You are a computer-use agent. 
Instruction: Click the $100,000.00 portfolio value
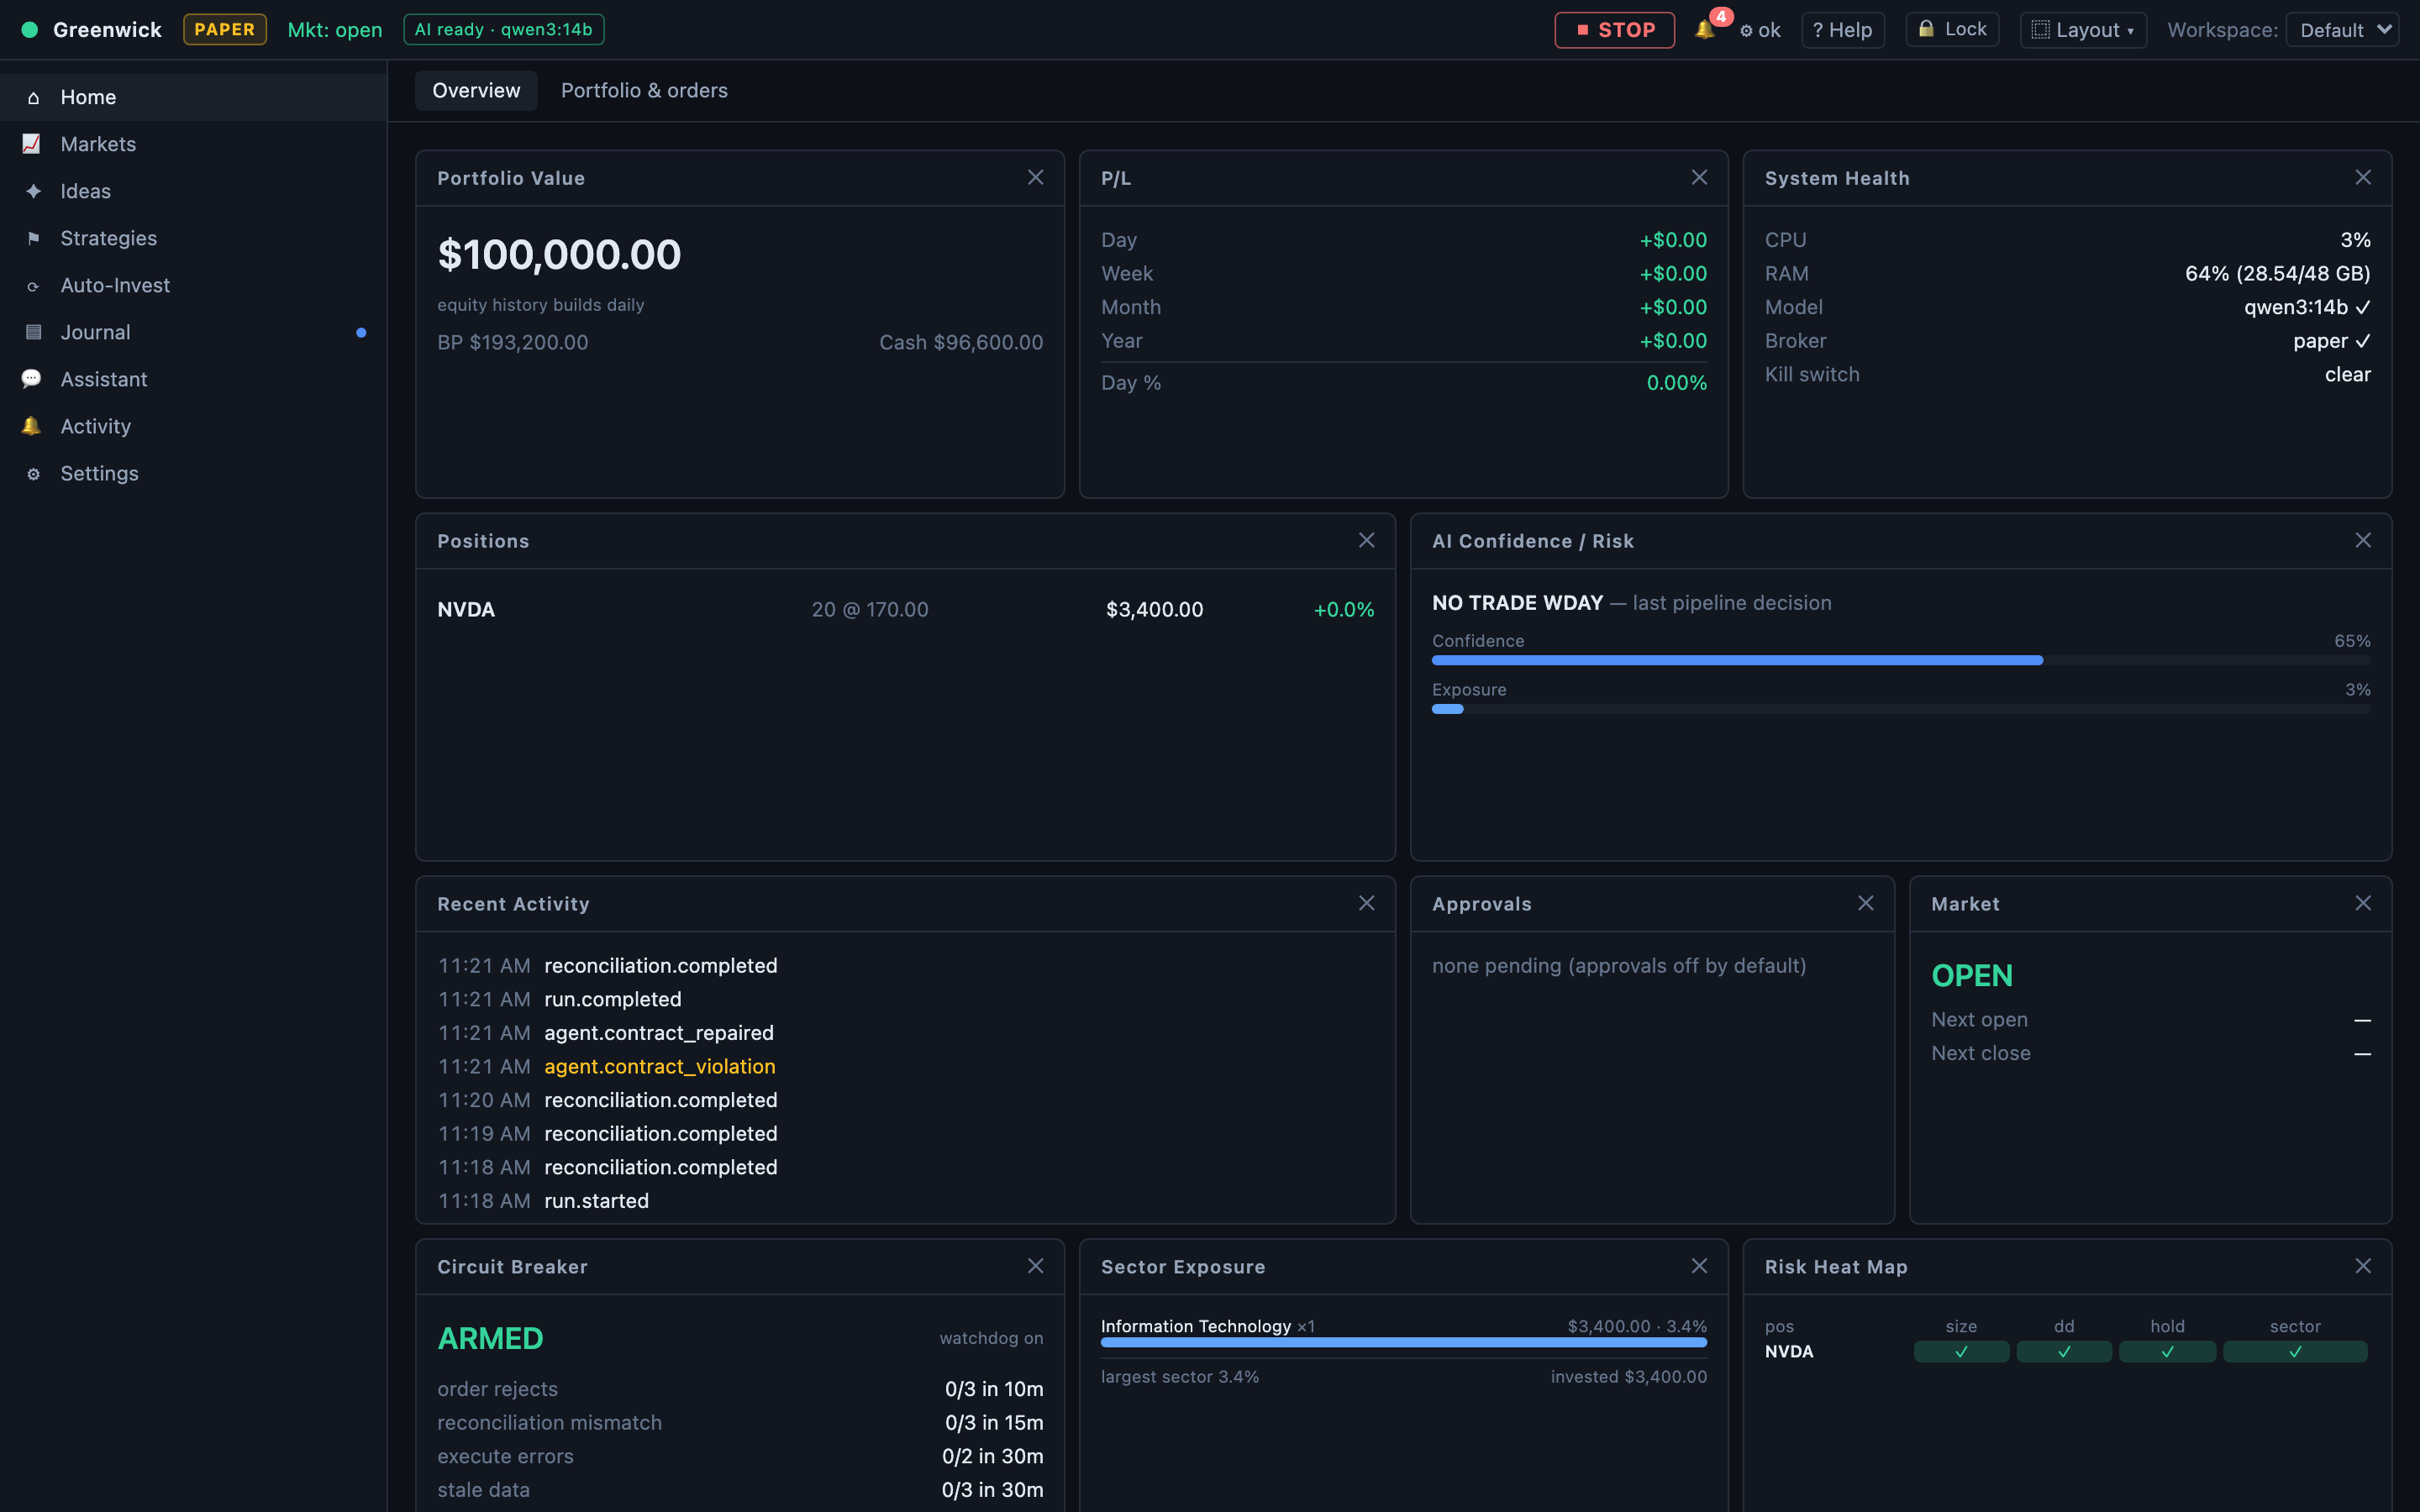tap(559, 254)
